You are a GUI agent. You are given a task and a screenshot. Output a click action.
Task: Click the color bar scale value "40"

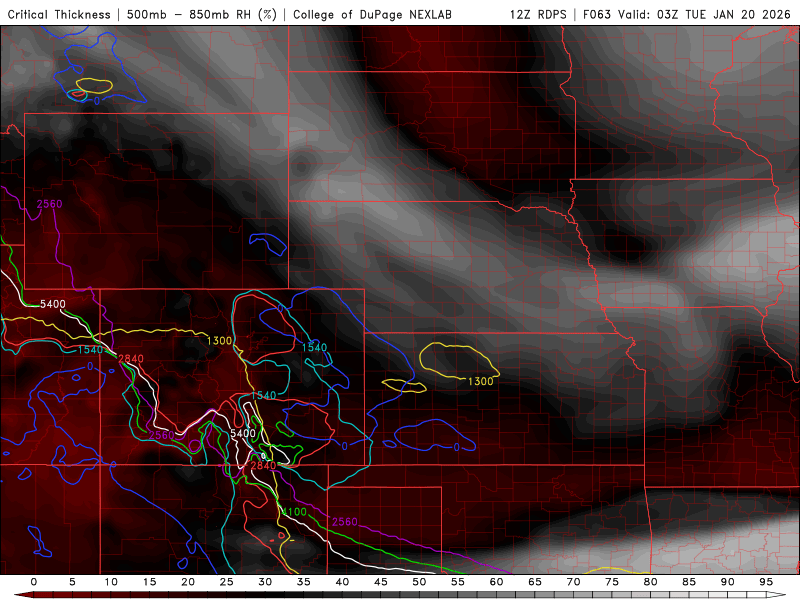[342, 582]
